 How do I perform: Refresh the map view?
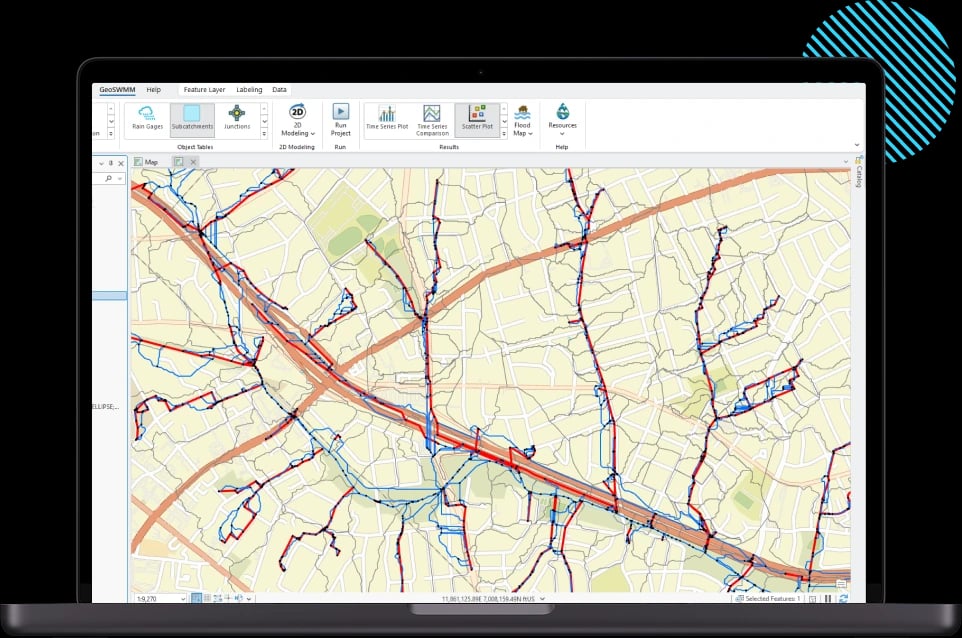pyautogui.click(x=843, y=599)
